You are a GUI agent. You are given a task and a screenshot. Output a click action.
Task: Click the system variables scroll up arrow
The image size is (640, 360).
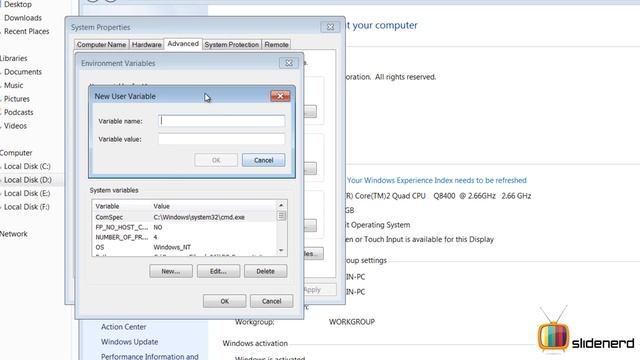[x=281, y=205]
